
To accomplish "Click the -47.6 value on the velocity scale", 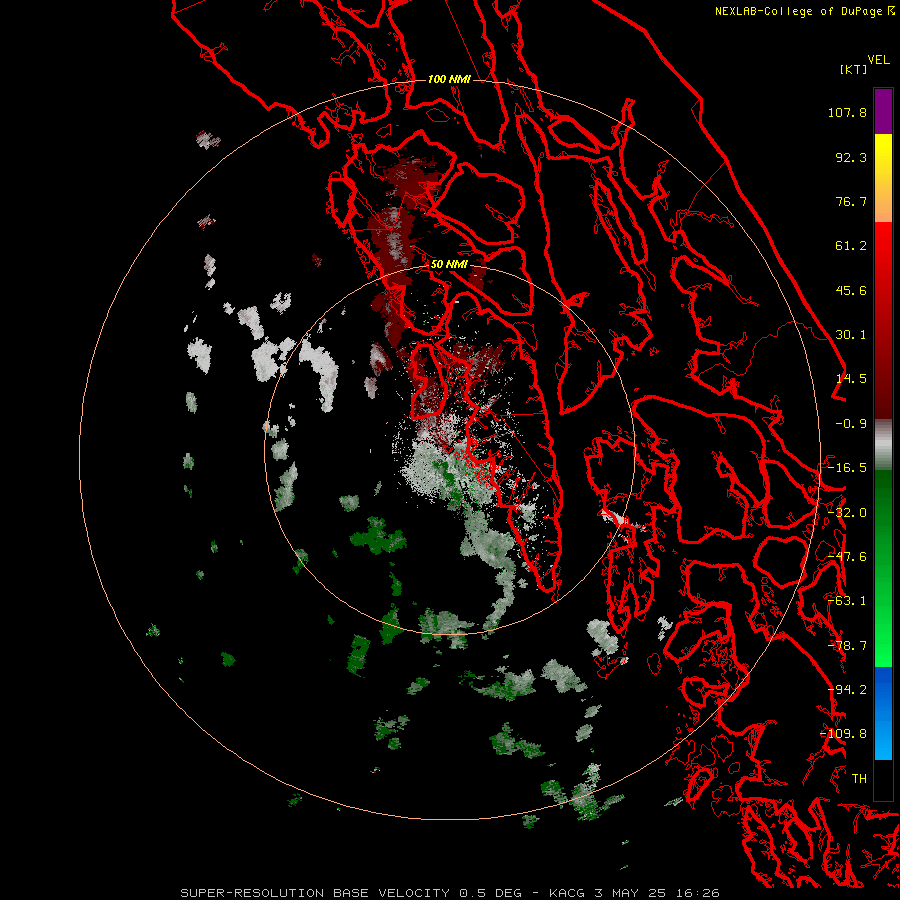I will click(x=847, y=557).
